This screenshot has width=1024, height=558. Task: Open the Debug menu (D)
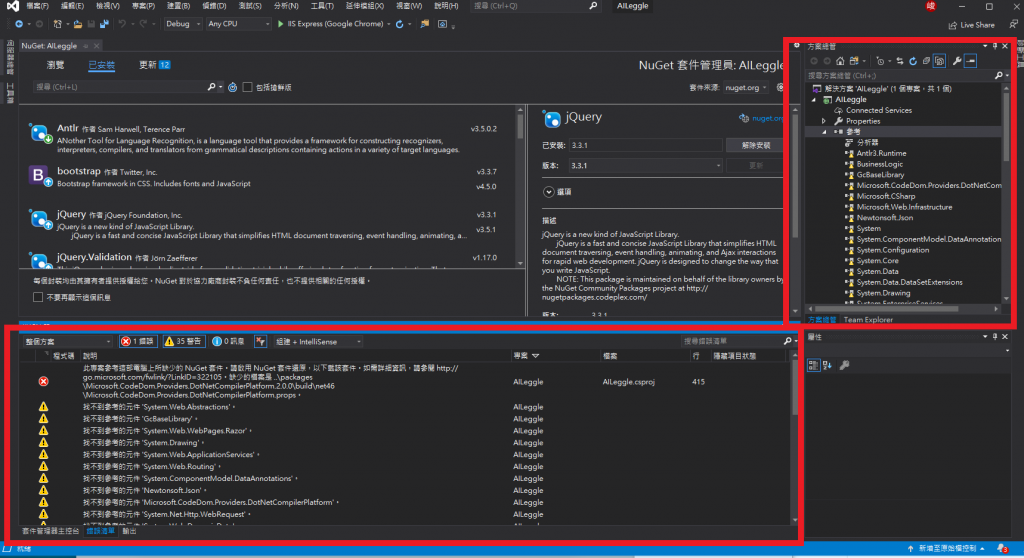click(x=214, y=6)
